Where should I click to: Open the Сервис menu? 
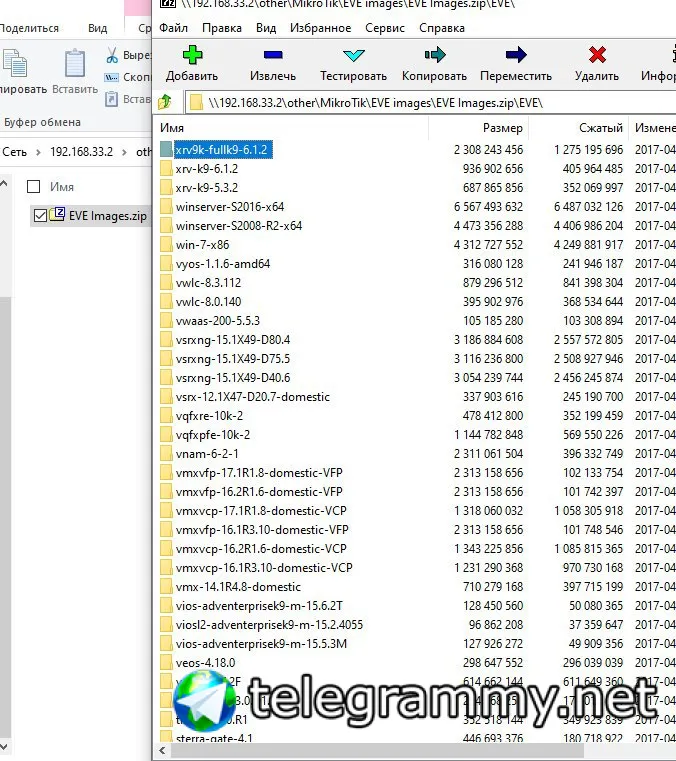click(x=385, y=28)
